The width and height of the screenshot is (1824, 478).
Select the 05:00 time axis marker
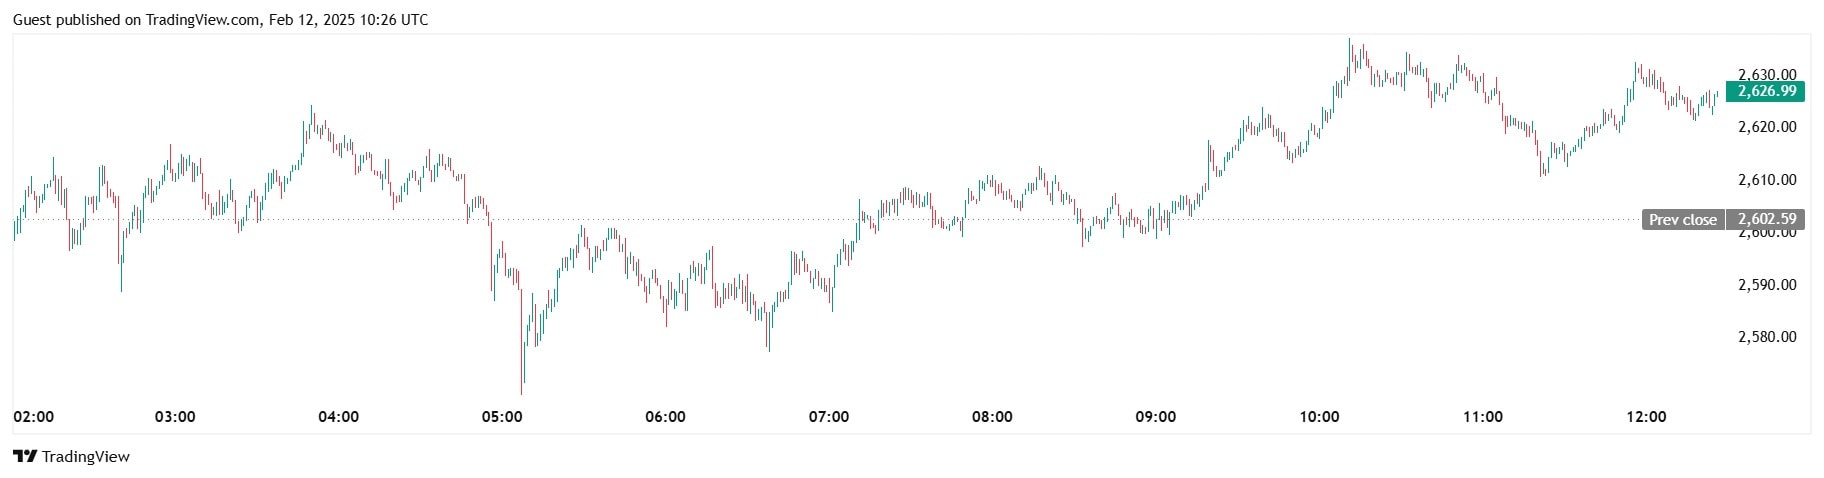pos(502,417)
